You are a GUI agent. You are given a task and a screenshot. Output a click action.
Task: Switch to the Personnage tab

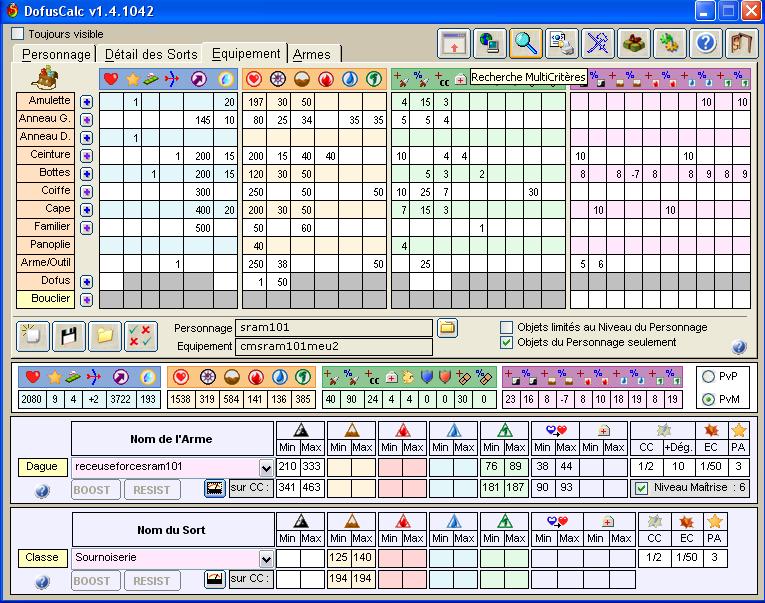56,54
